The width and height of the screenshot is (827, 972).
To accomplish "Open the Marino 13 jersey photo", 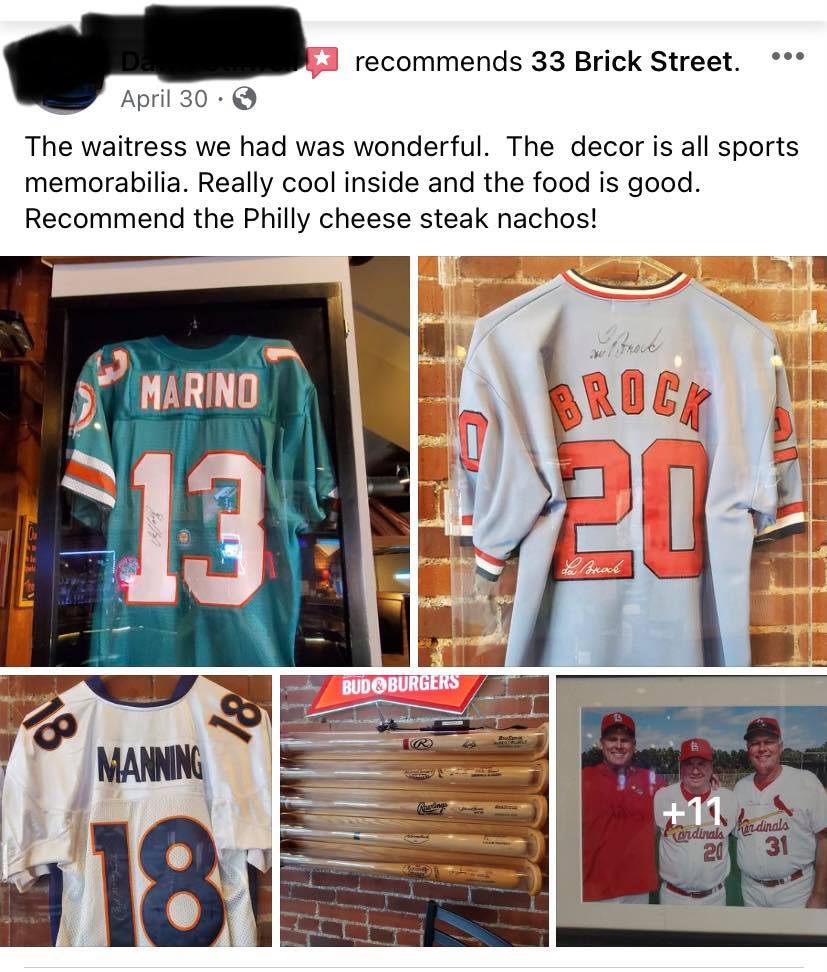I will 205,461.
